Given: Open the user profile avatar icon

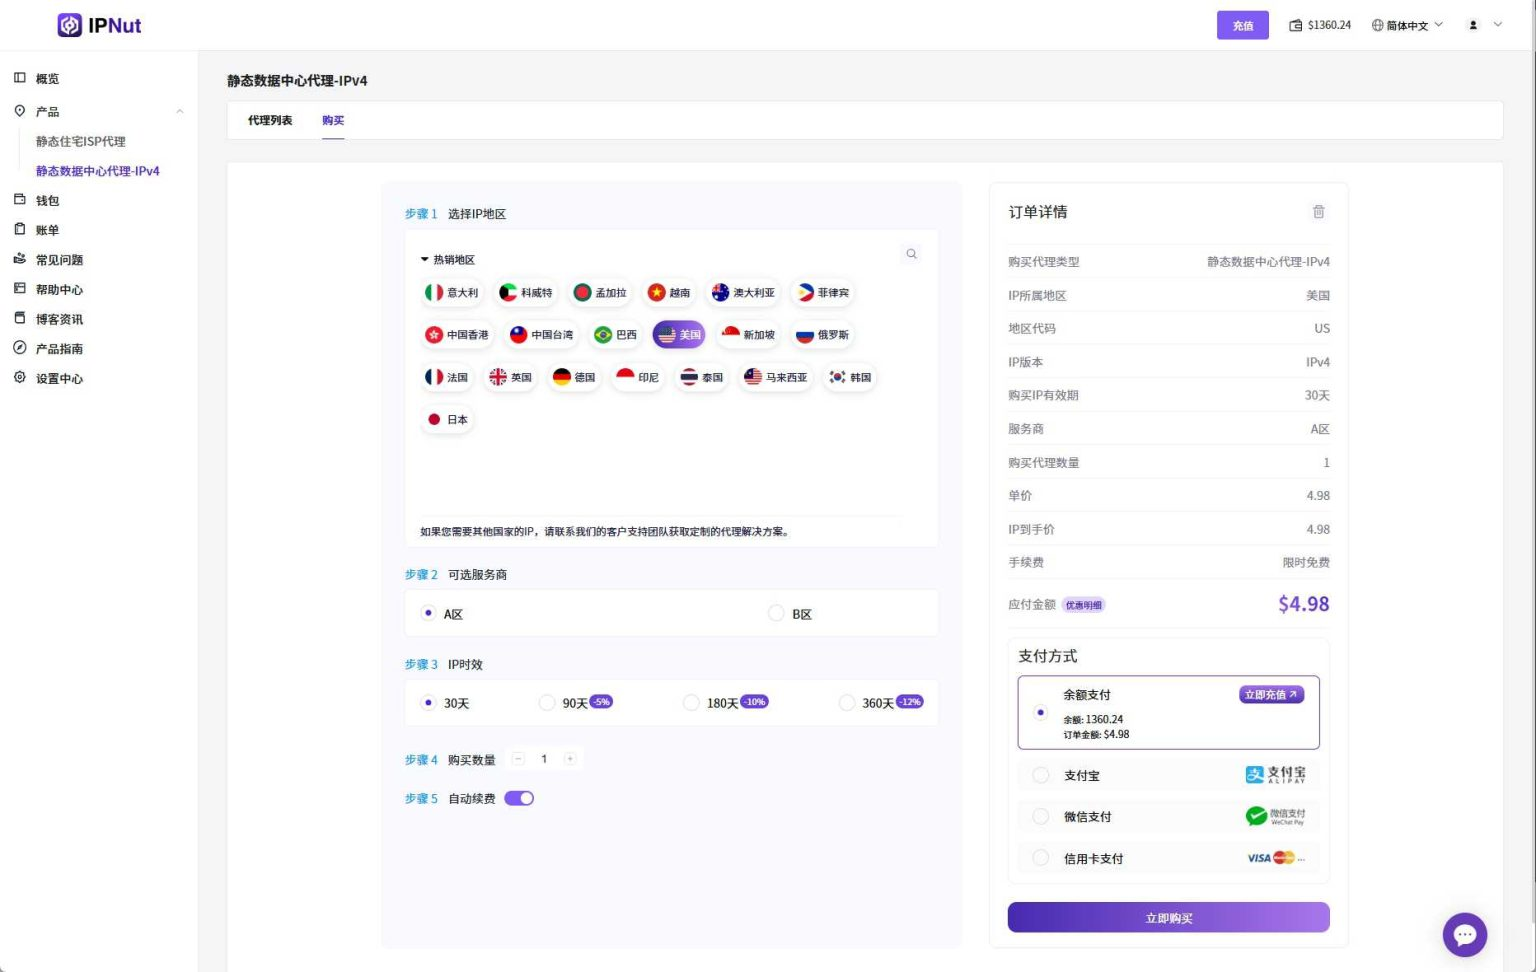Looking at the screenshot, I should (1473, 25).
